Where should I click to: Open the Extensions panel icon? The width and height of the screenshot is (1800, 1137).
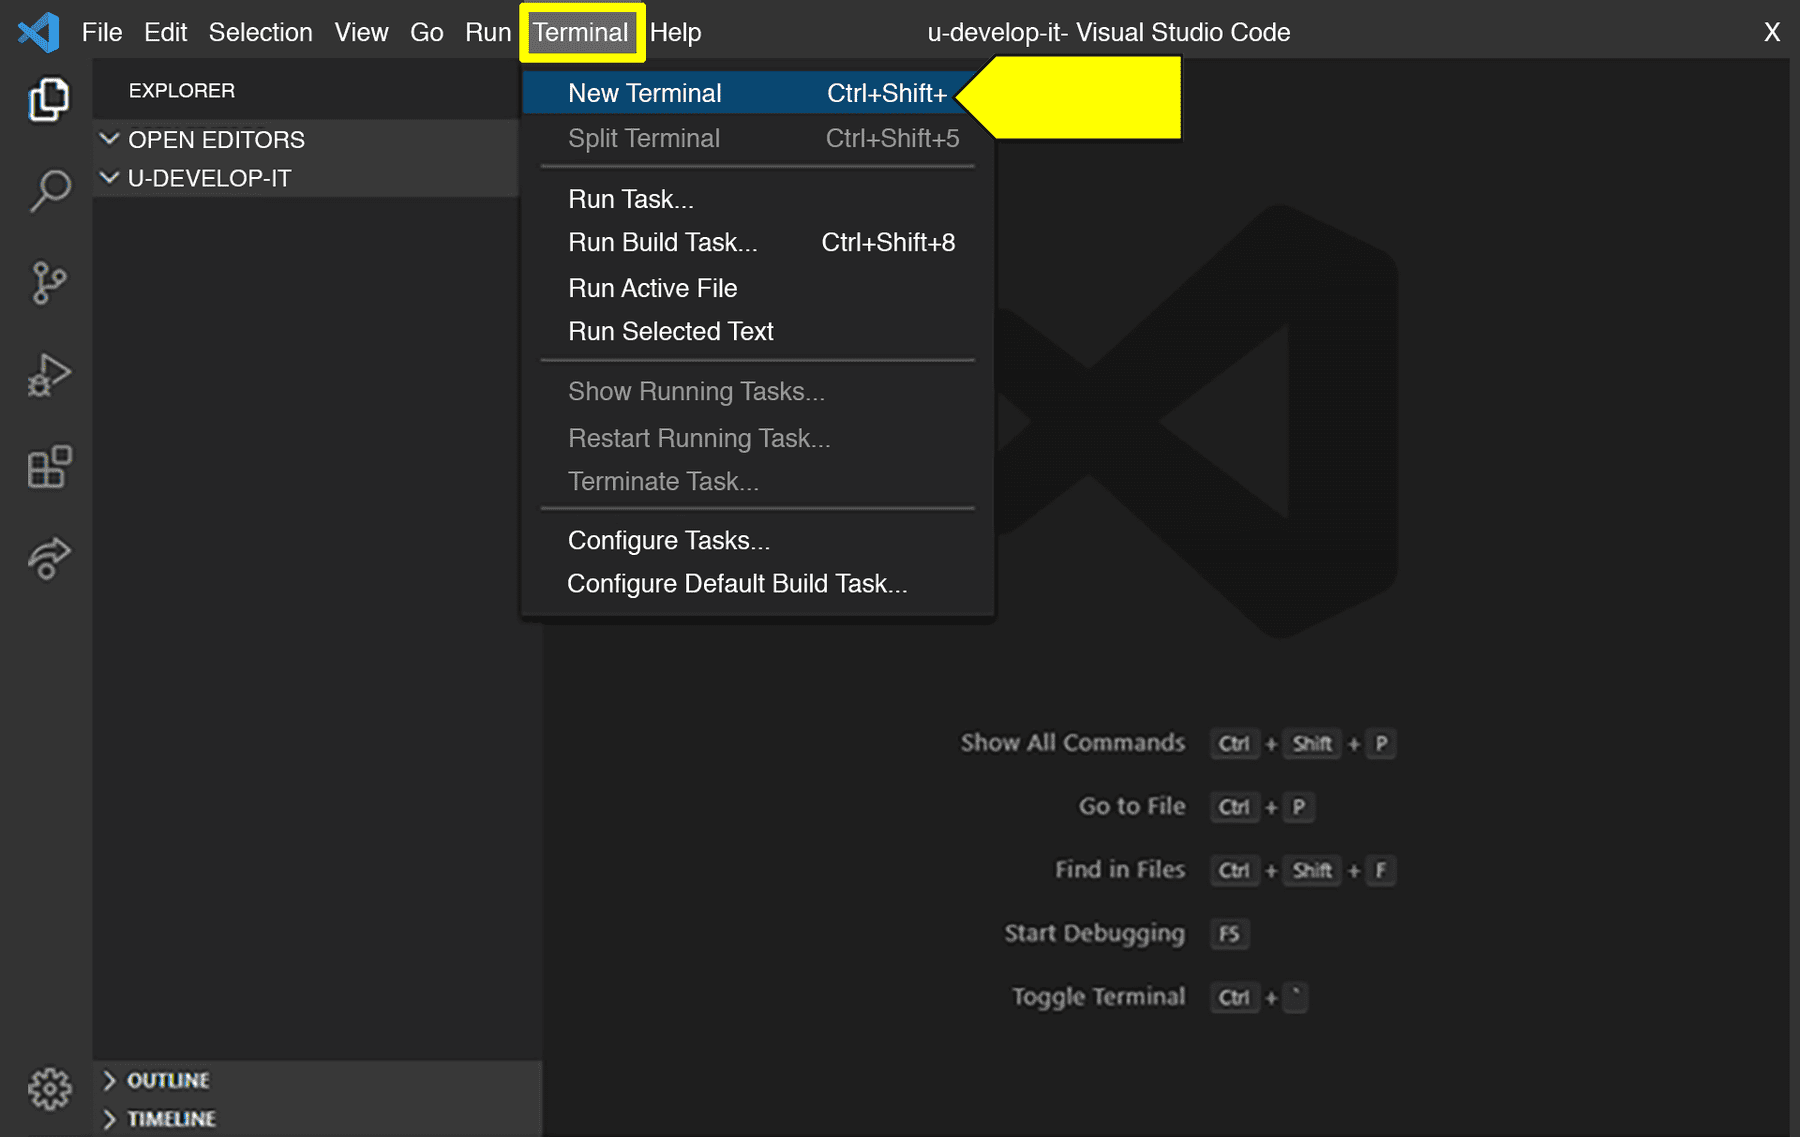tap(48, 466)
